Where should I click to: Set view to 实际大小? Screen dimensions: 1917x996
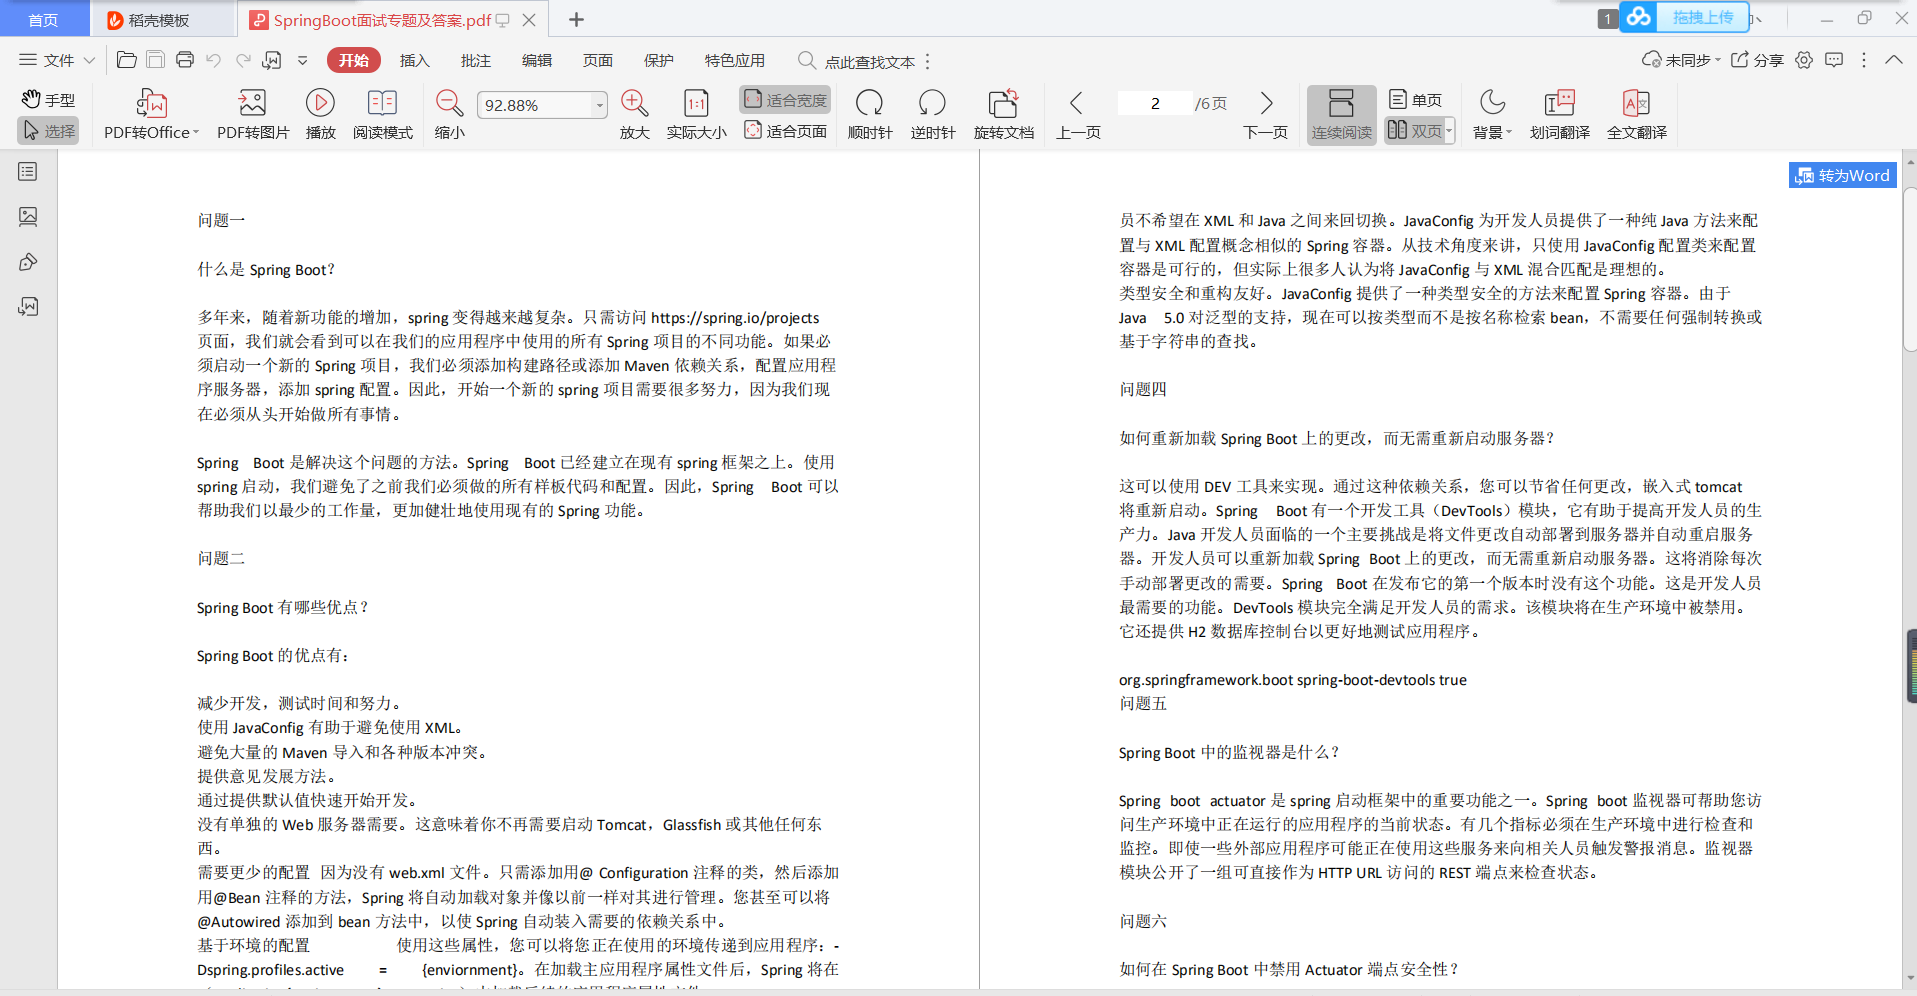[696, 115]
